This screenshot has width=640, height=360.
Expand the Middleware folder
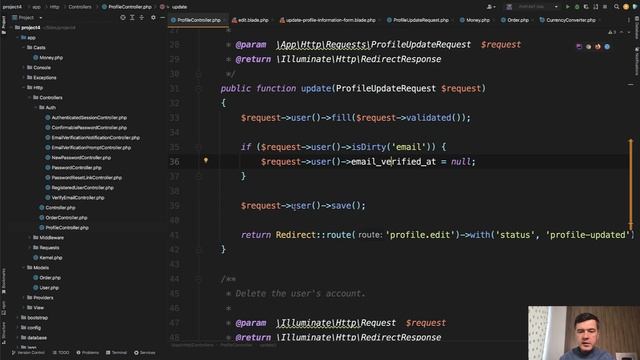click(29, 238)
